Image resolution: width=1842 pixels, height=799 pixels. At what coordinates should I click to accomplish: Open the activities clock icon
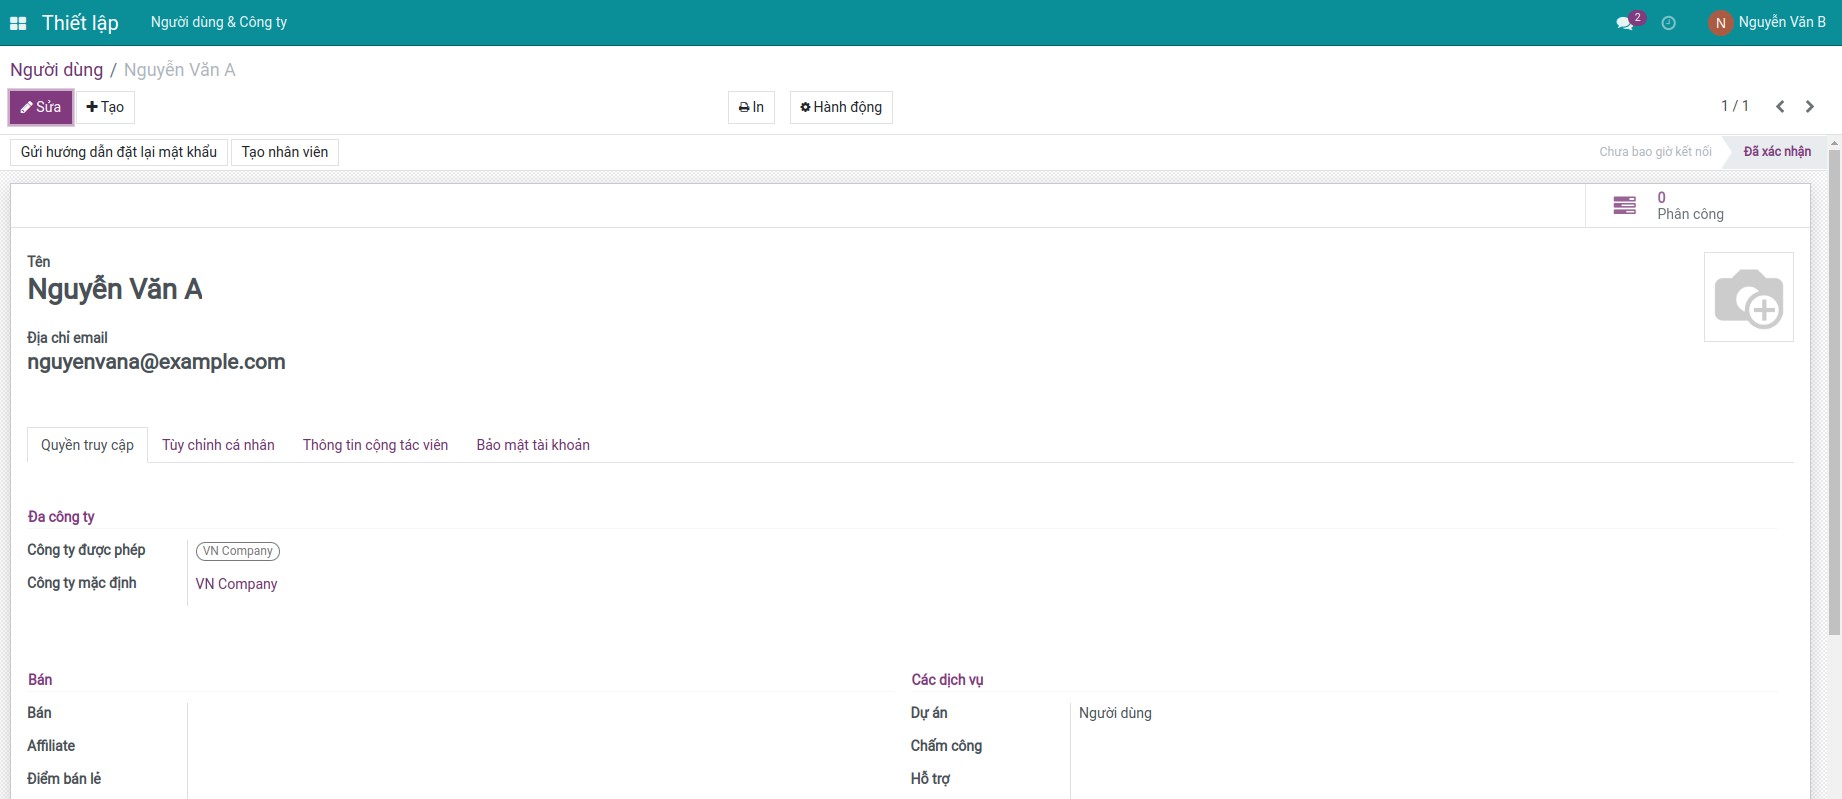coord(1668,23)
